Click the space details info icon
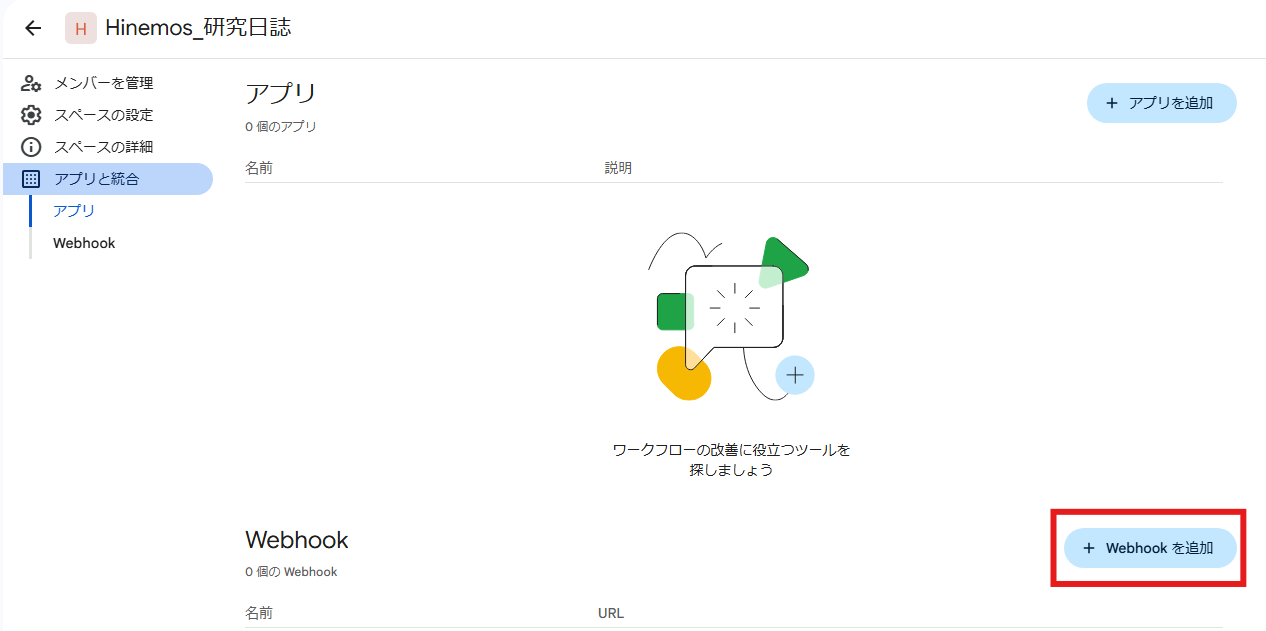Viewport: 1266px width, 631px height. (x=30, y=147)
